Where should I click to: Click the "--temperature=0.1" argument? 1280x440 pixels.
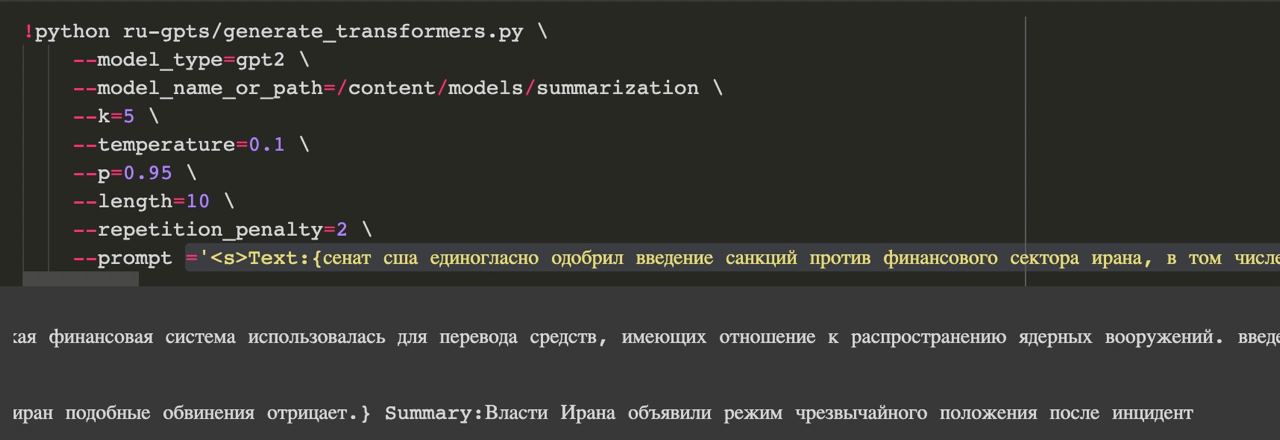point(179,144)
